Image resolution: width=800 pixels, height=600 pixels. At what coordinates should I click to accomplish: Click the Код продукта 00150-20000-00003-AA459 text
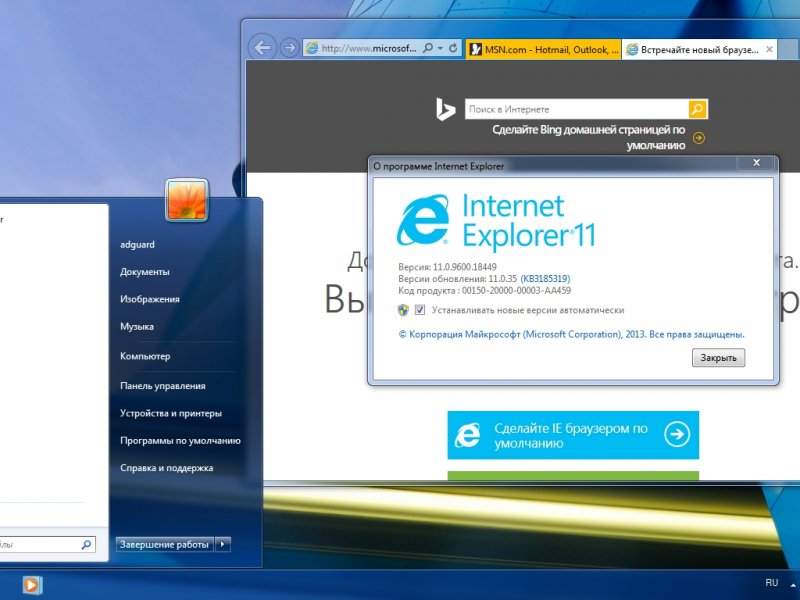484,291
